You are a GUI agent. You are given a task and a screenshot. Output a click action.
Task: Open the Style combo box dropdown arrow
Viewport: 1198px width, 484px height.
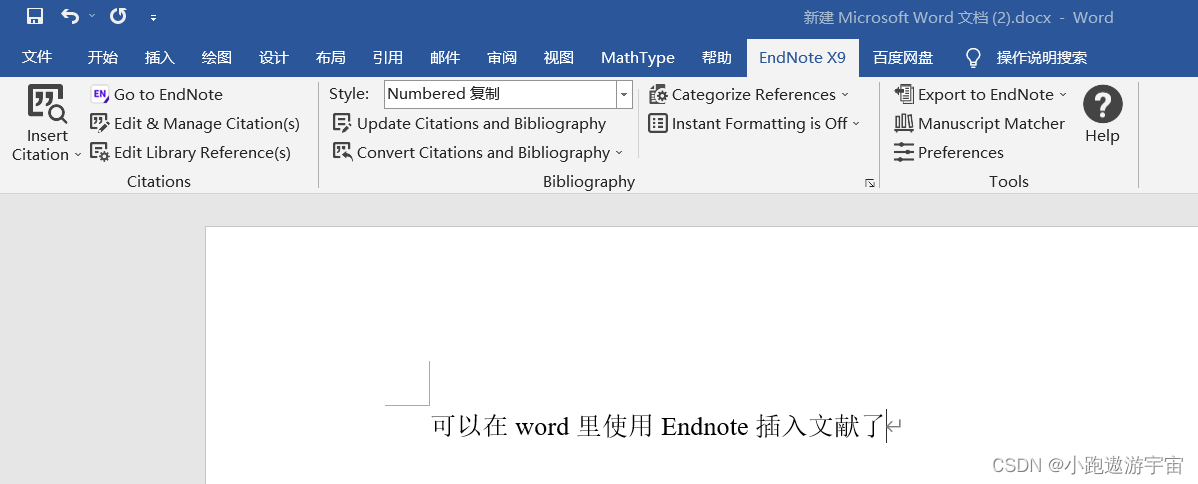pyautogui.click(x=623, y=95)
